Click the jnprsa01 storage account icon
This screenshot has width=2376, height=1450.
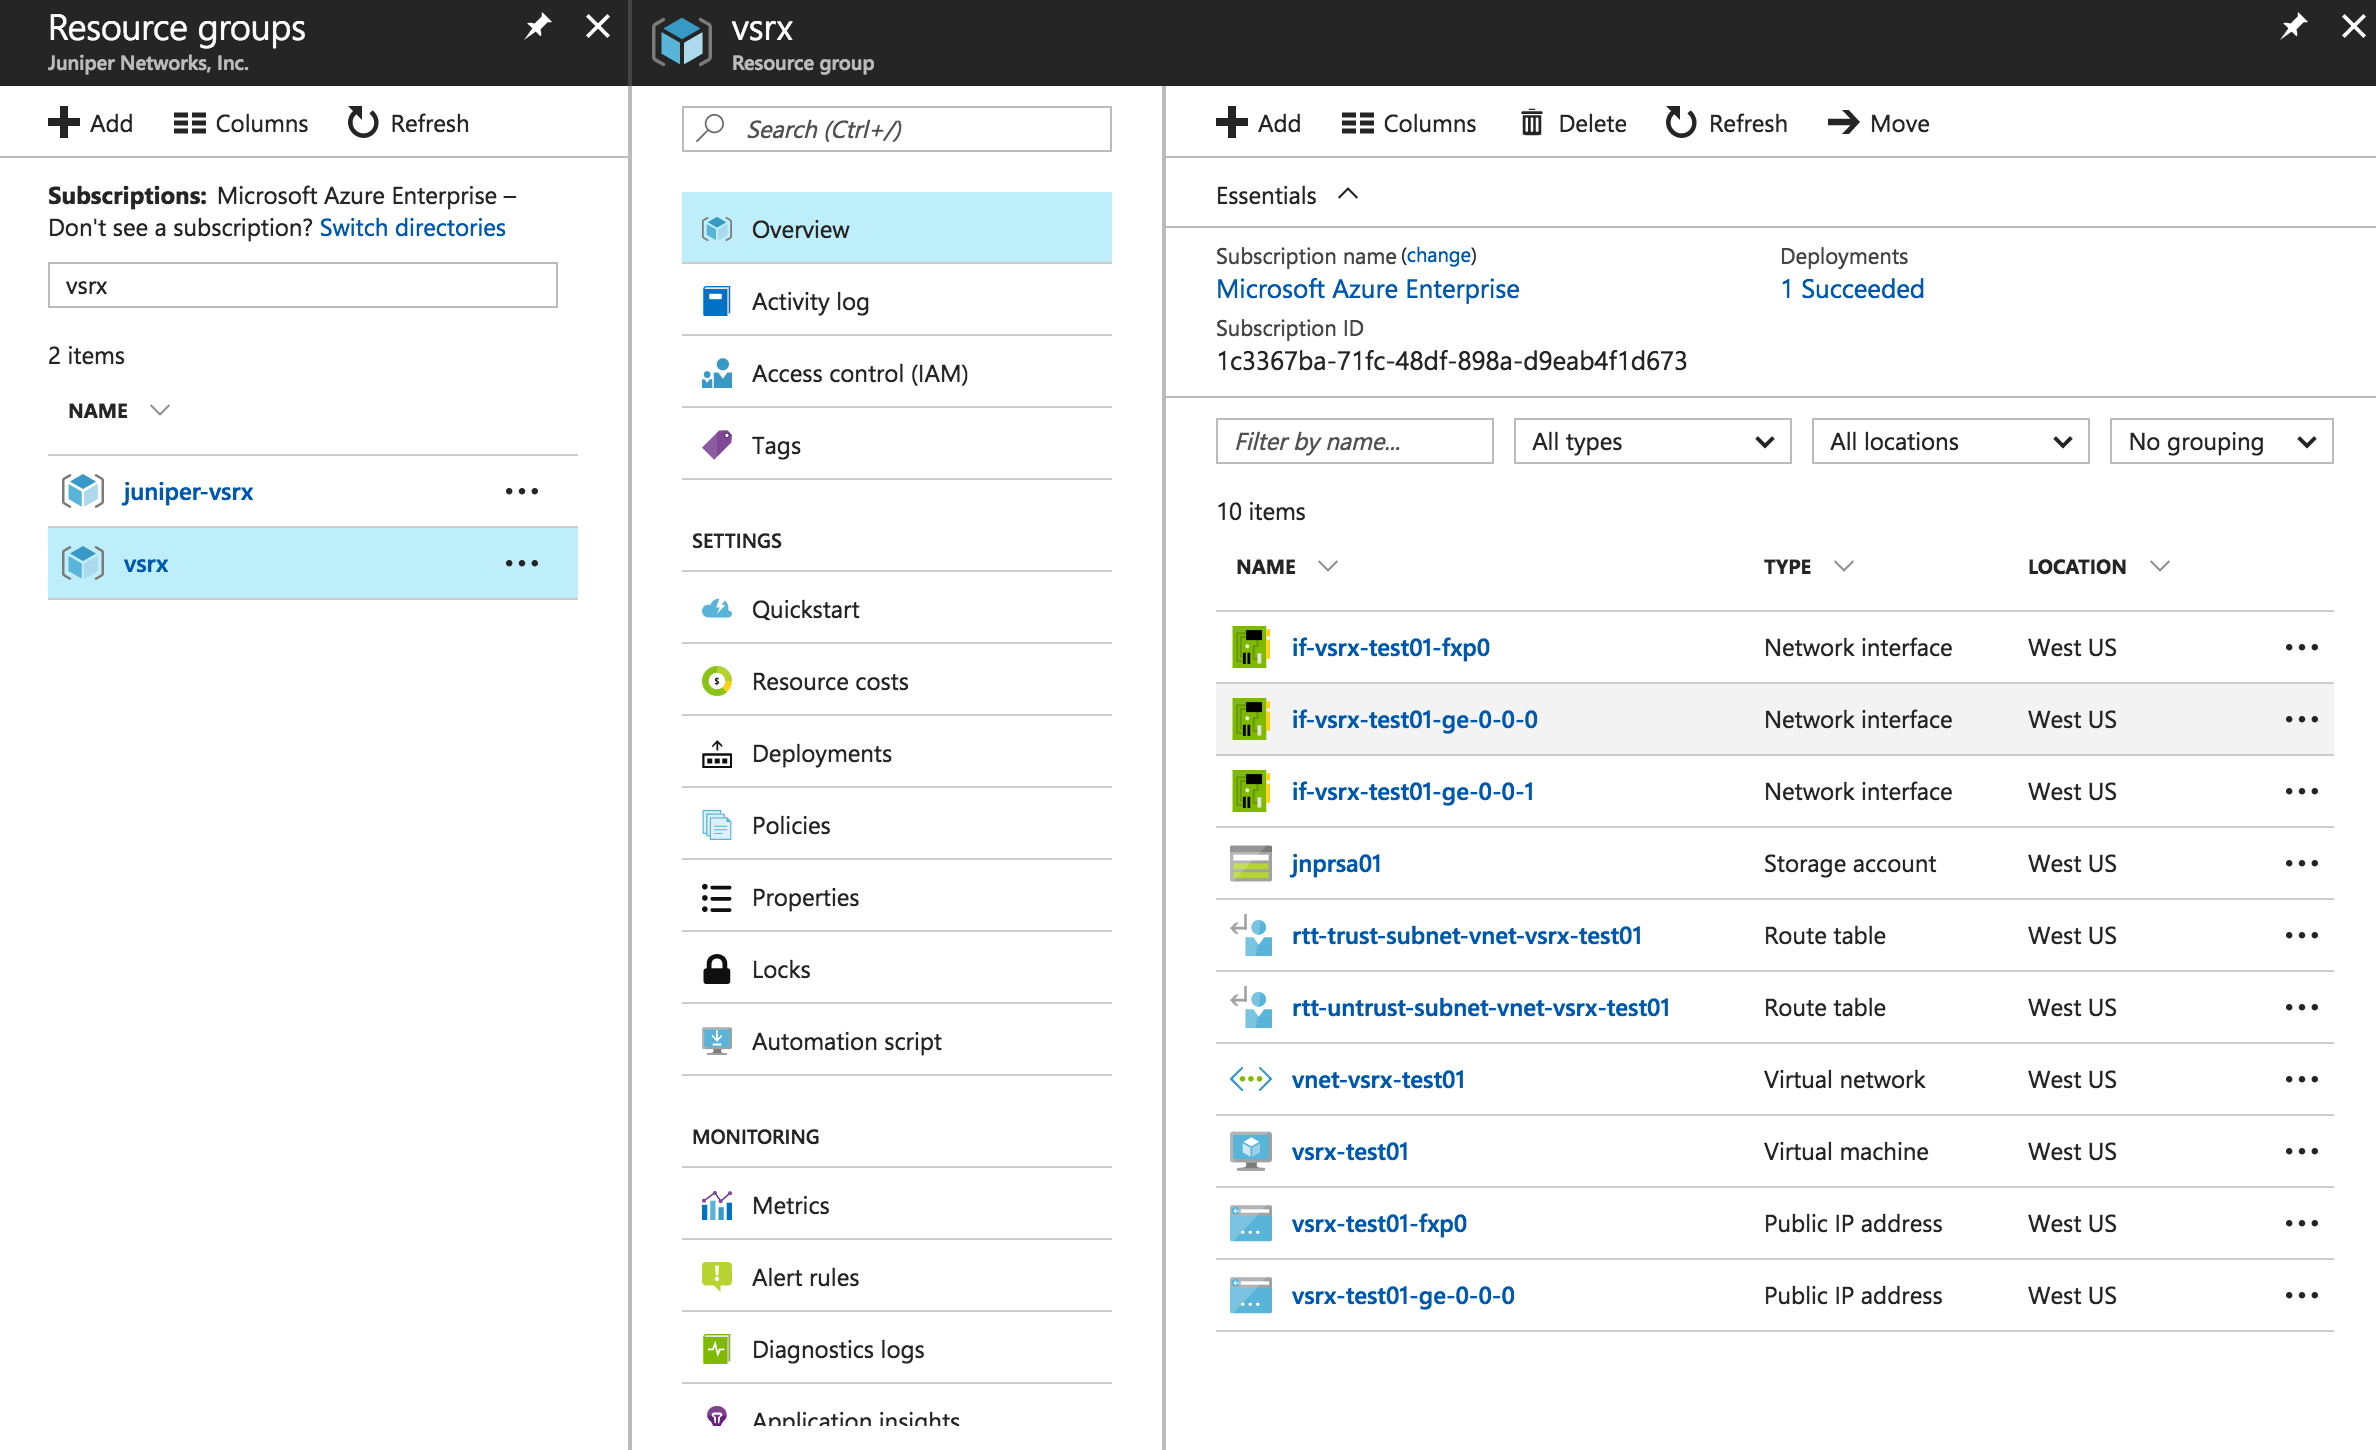tap(1250, 863)
